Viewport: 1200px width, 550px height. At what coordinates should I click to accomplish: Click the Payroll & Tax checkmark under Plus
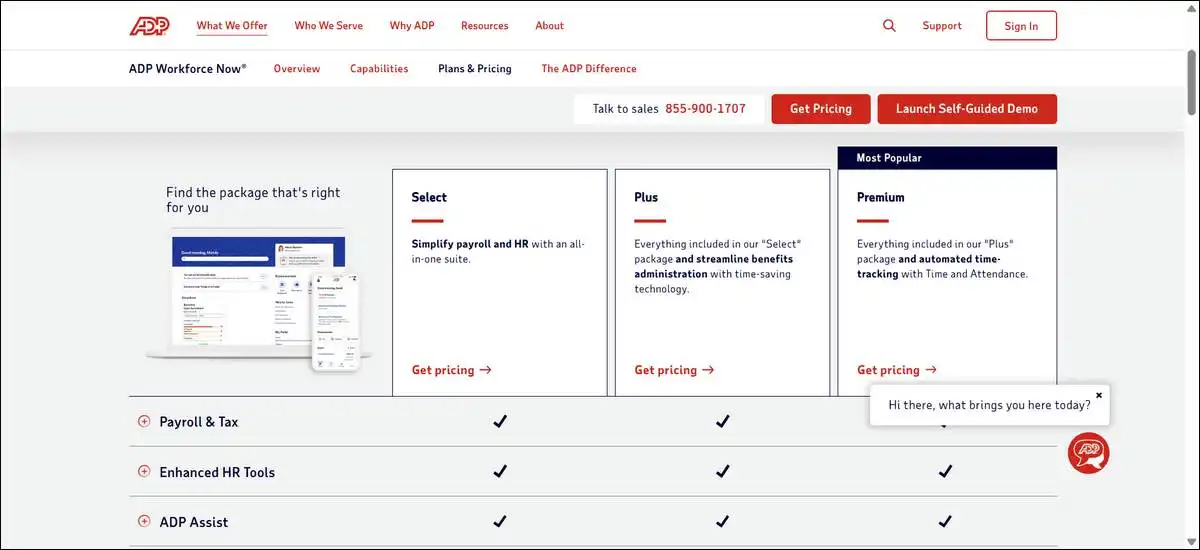click(722, 422)
